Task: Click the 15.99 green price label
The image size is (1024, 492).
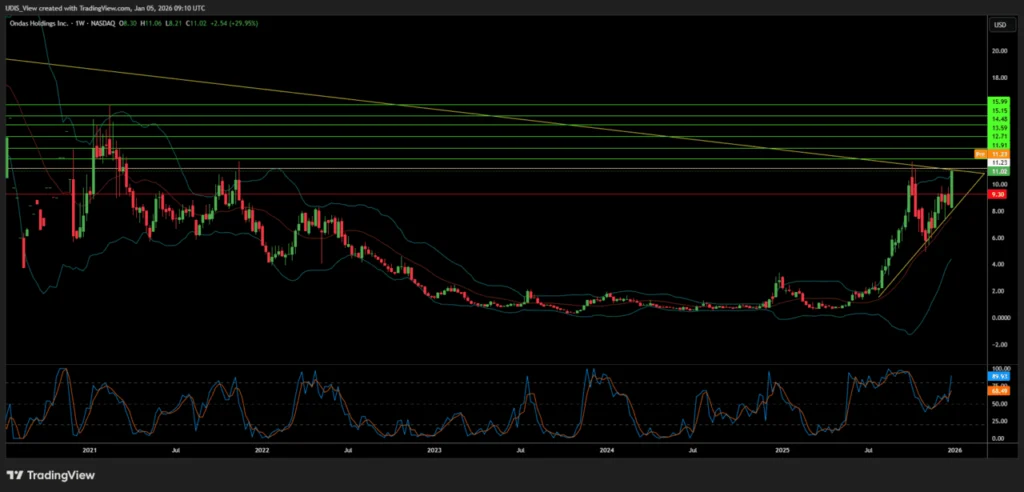Action: (x=998, y=102)
